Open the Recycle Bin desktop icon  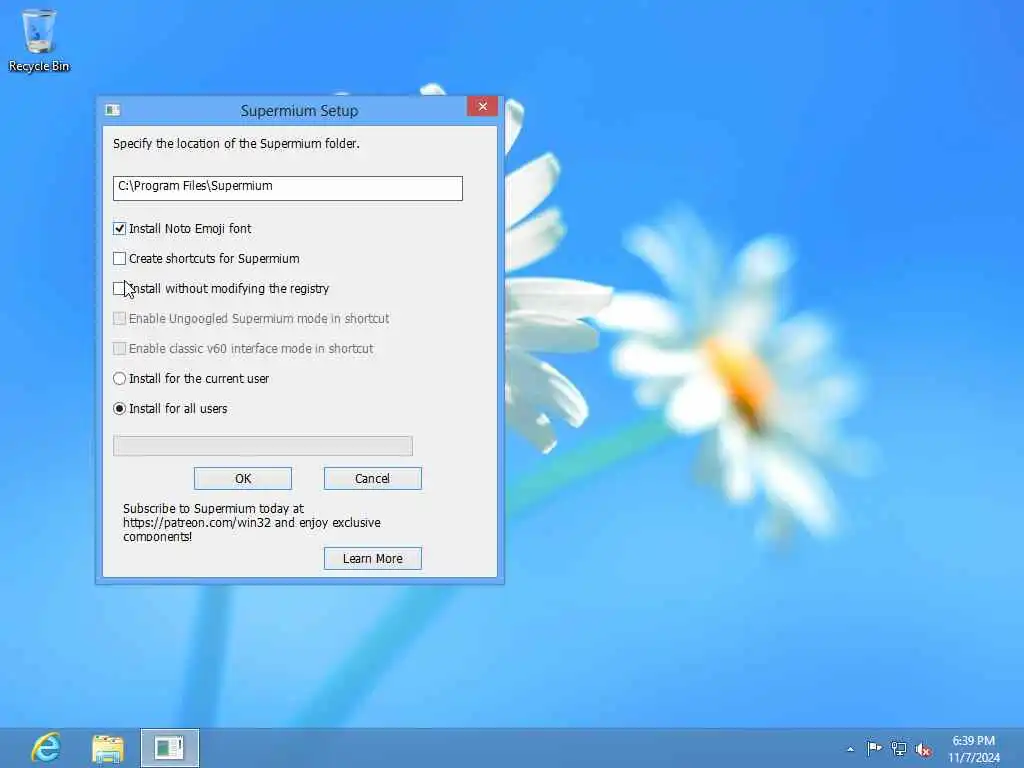click(x=39, y=40)
